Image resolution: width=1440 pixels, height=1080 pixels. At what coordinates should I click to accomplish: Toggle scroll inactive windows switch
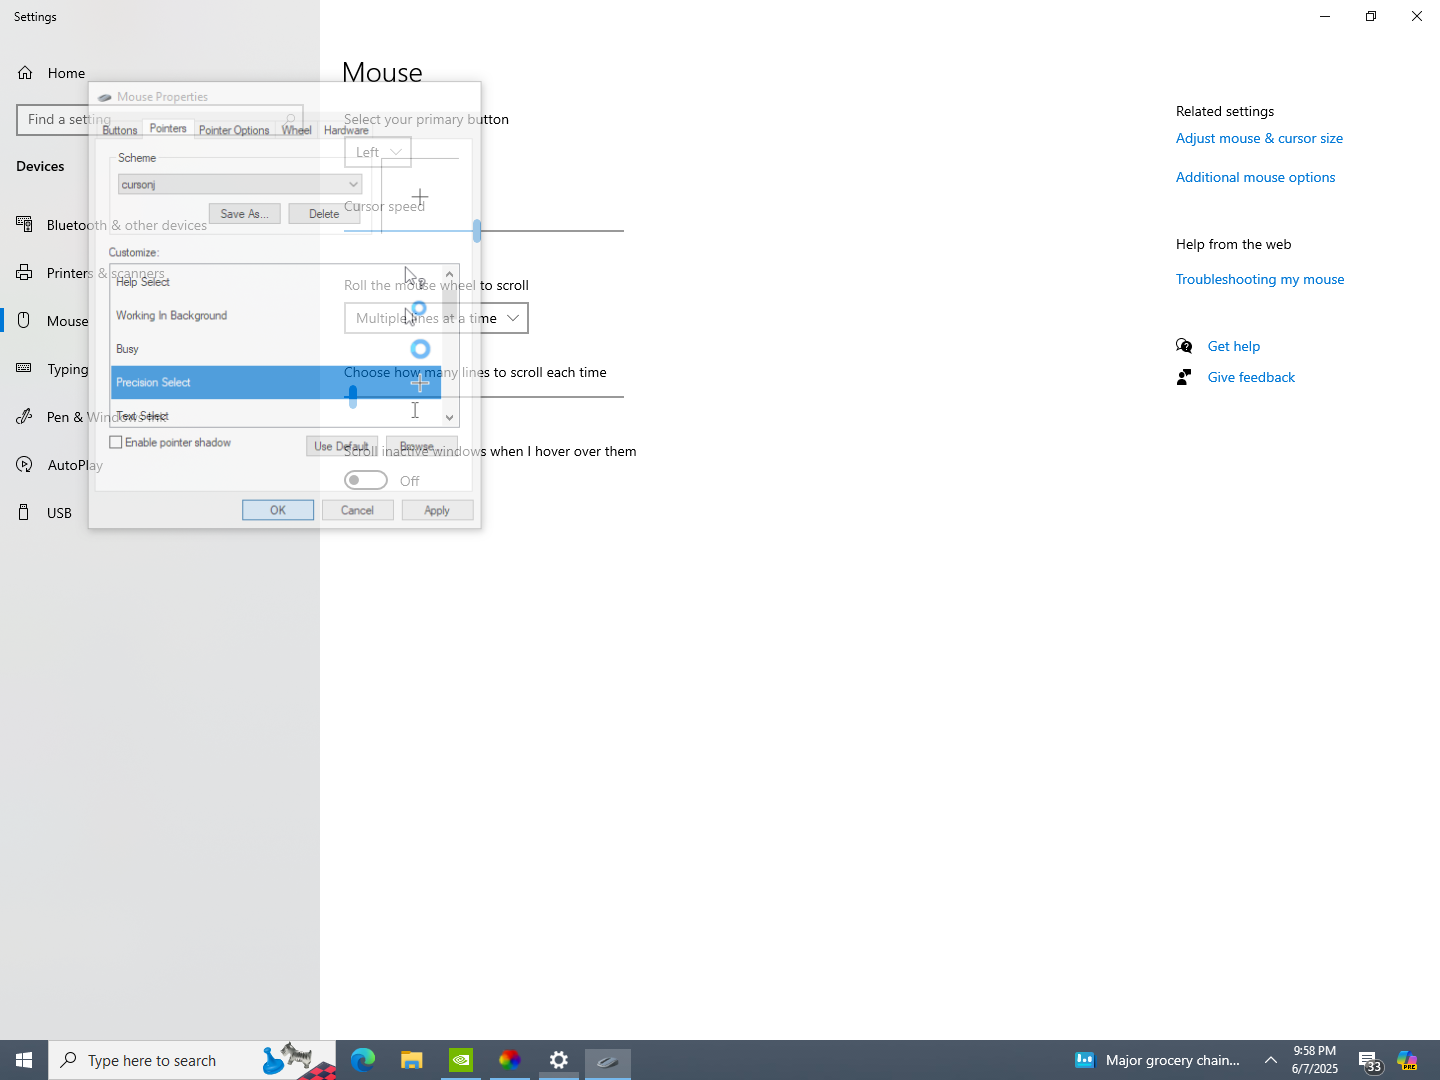(366, 480)
